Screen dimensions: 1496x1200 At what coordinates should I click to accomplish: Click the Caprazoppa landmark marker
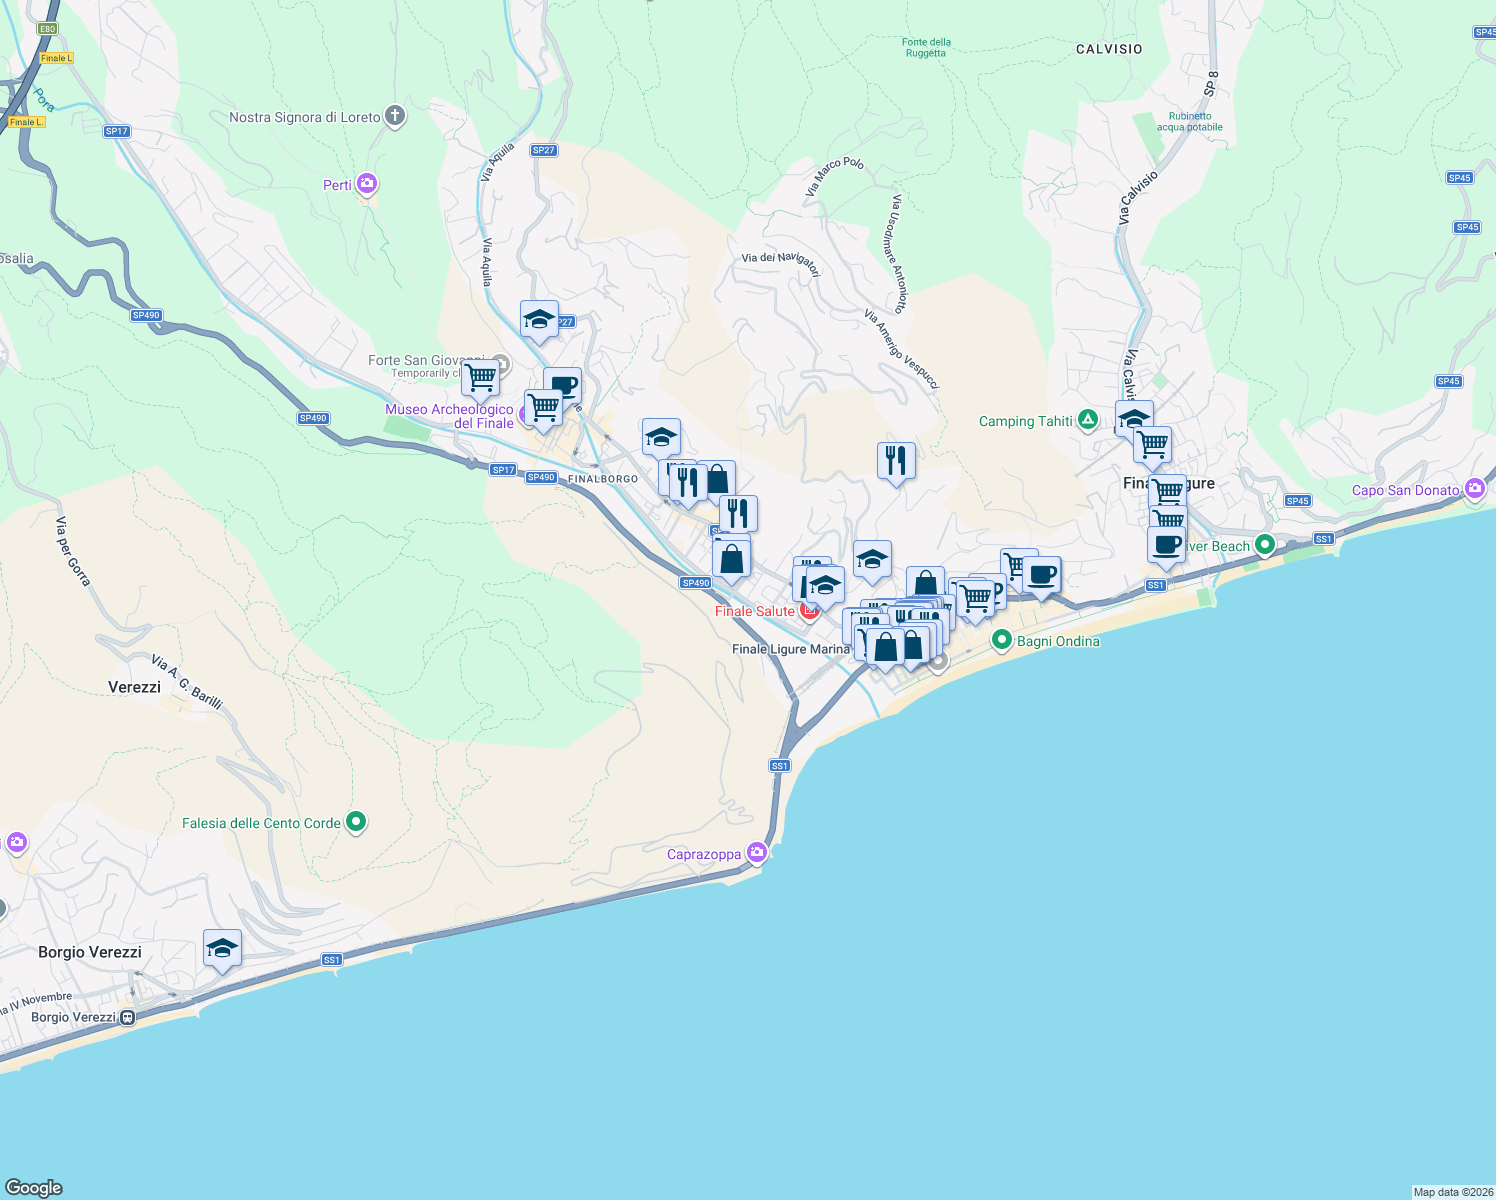pos(757,853)
